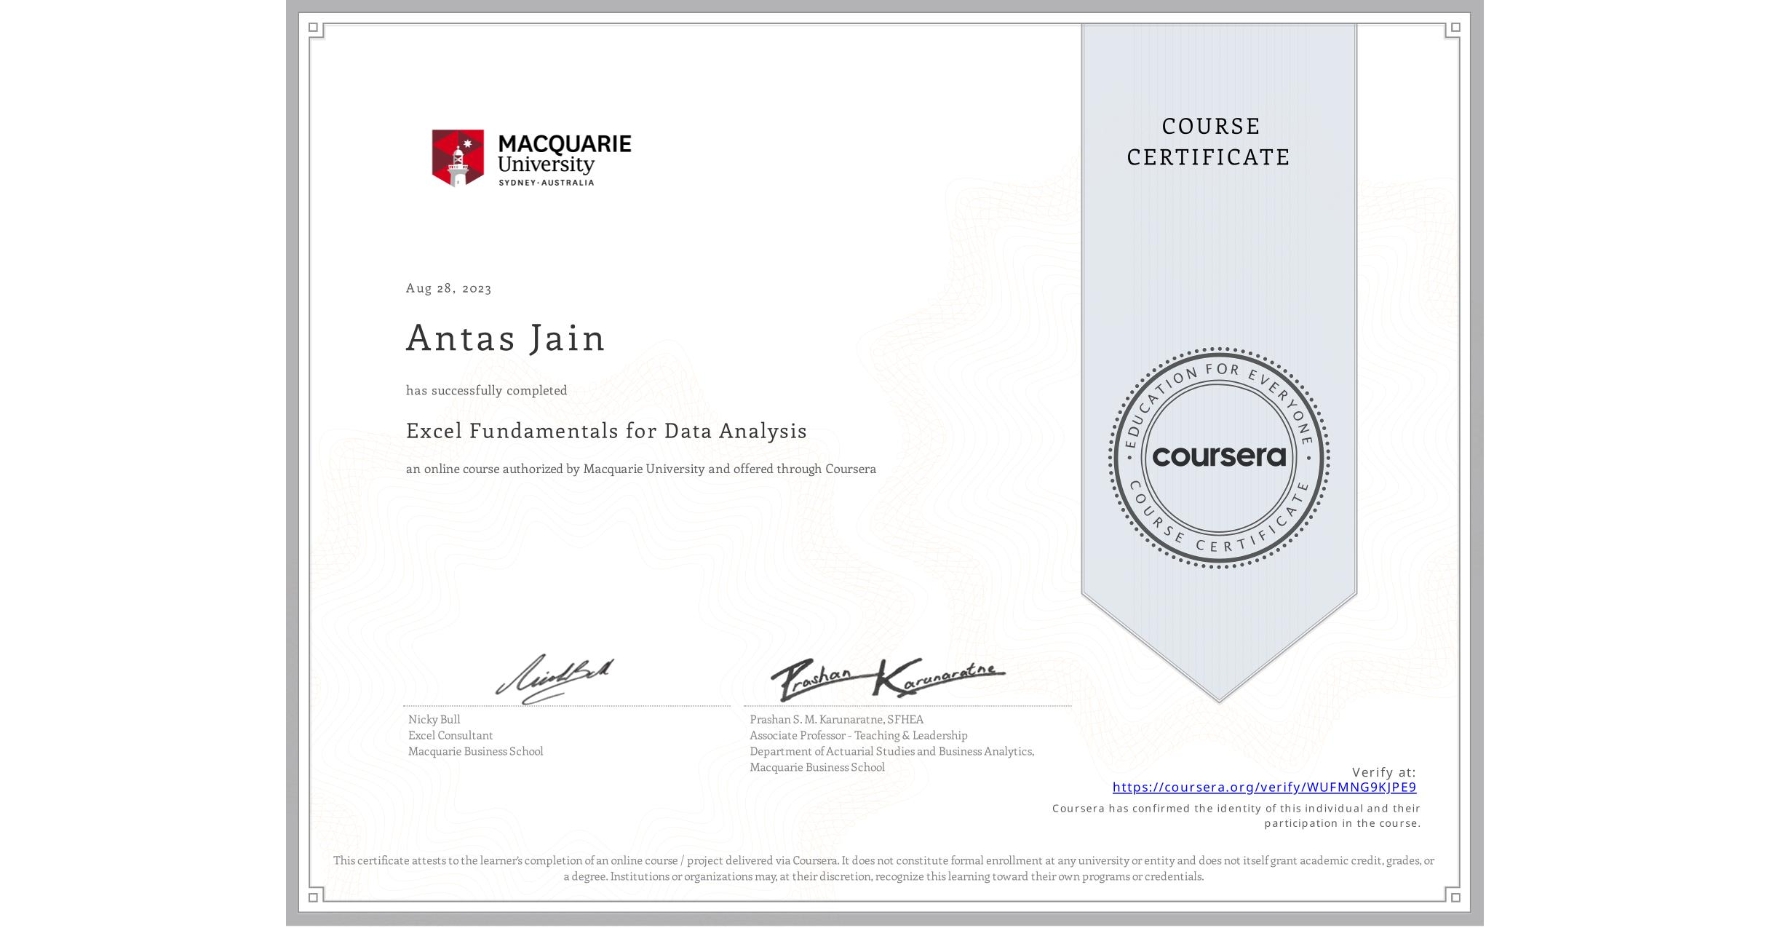
Task: Select the text Excel Consultant
Action: pyautogui.click(x=450, y=736)
